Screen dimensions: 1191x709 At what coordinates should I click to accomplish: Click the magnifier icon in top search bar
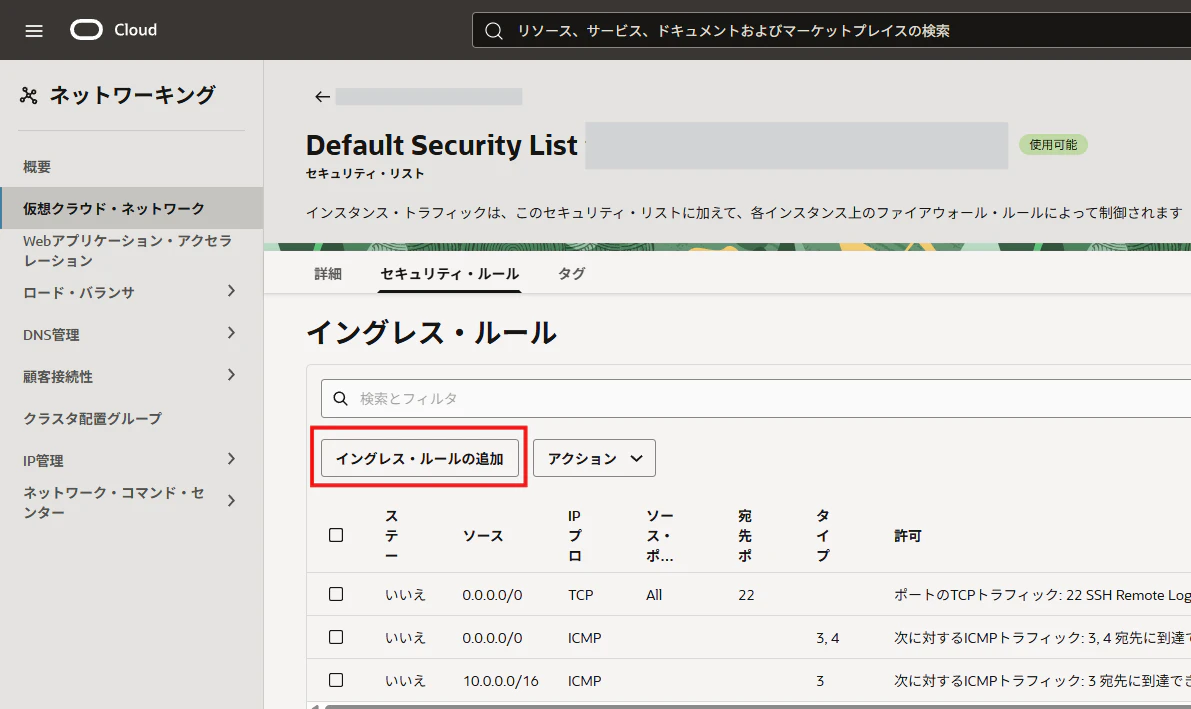(494, 30)
